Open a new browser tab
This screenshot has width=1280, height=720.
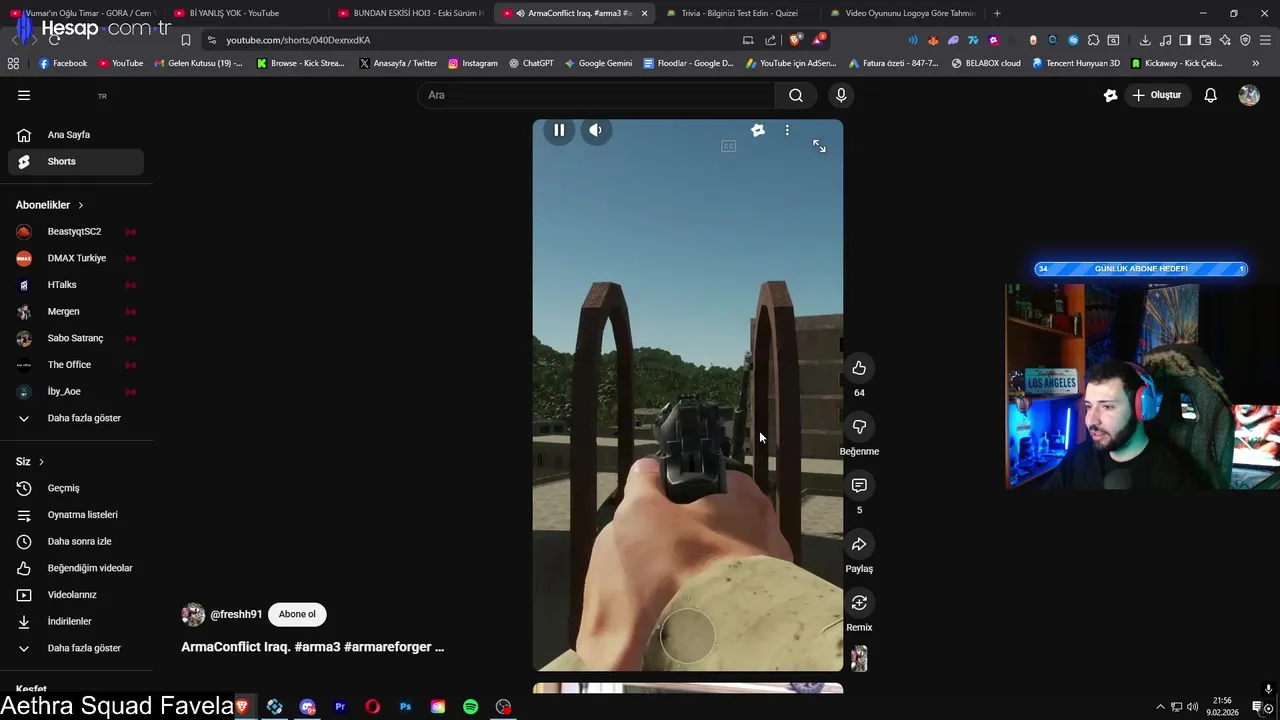click(997, 13)
